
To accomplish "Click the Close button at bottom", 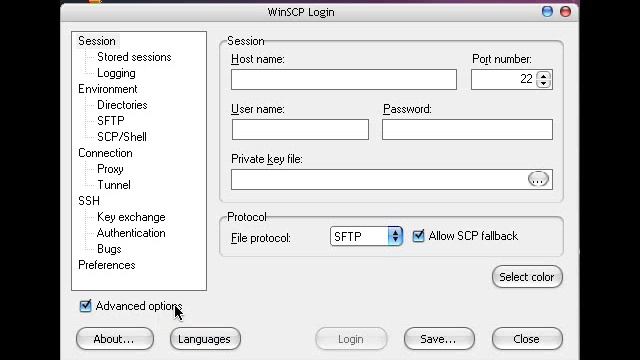I will click(527, 339).
